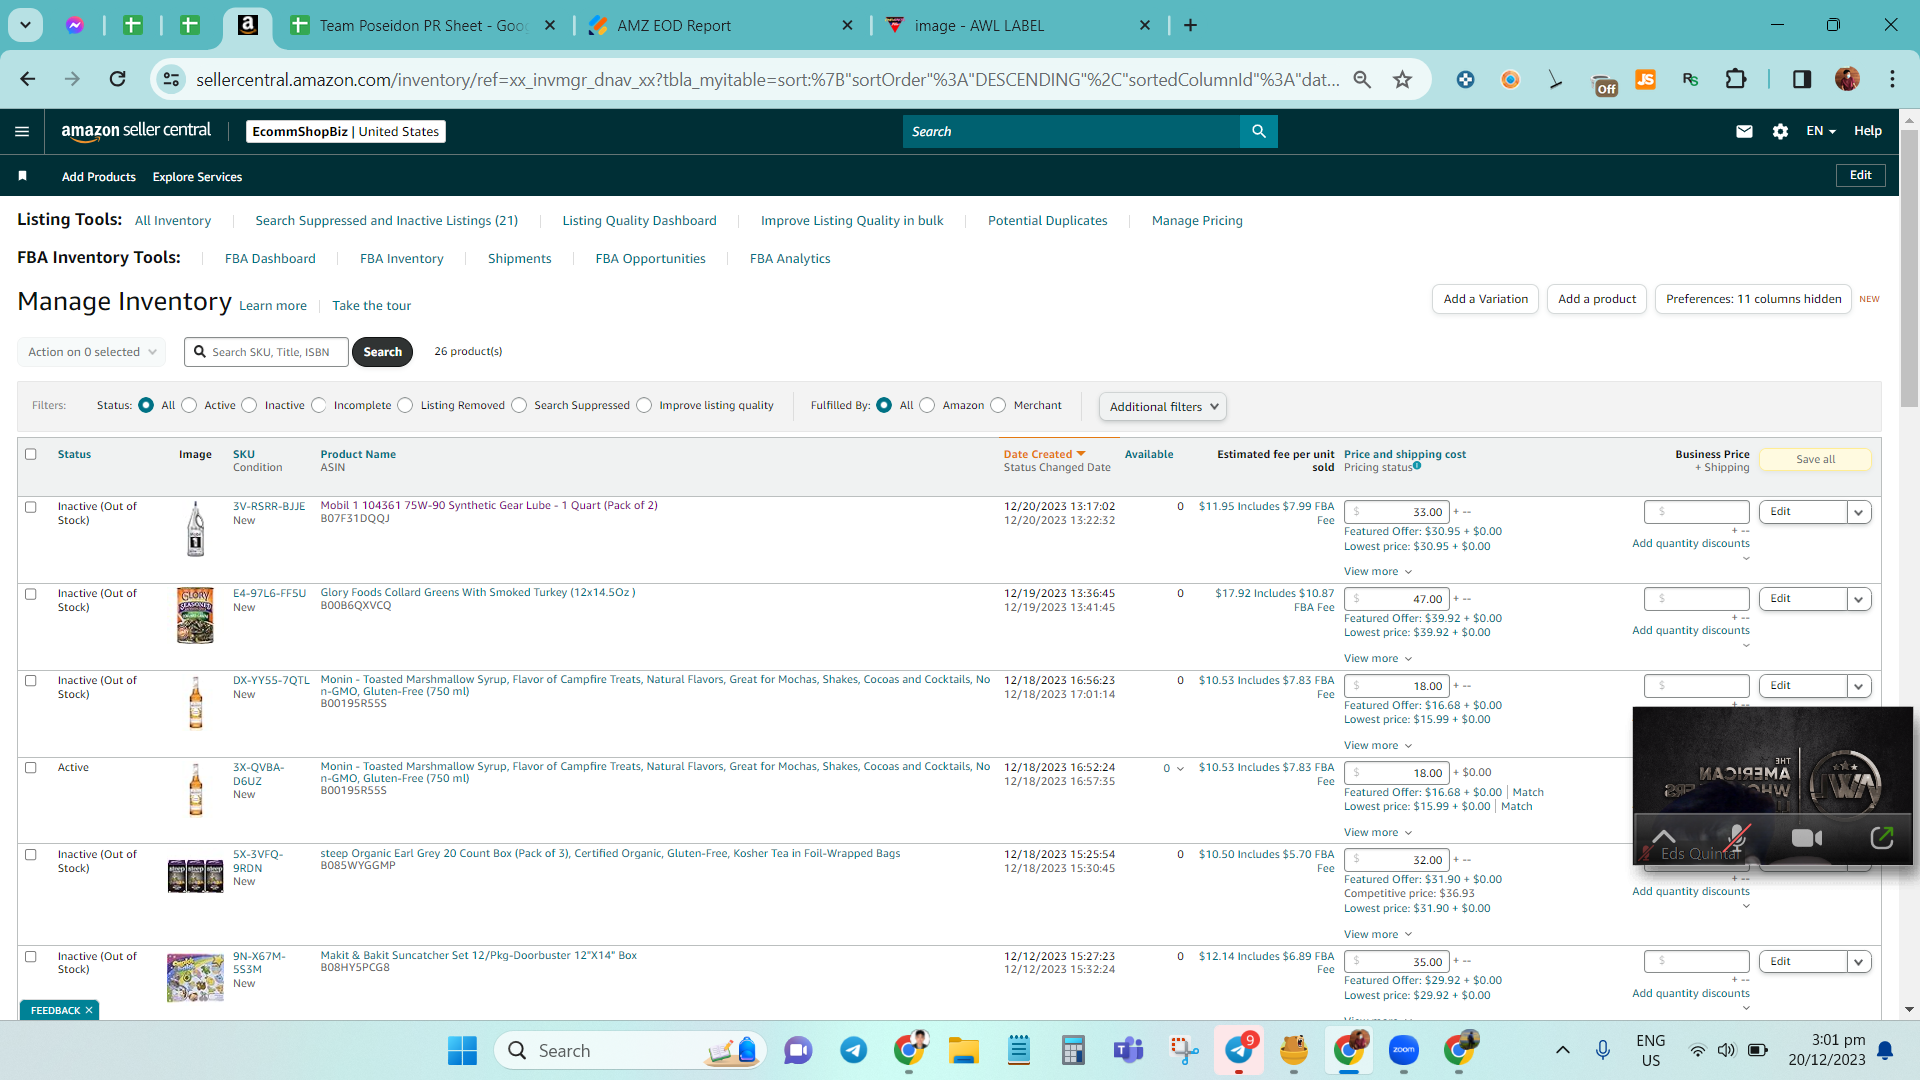1920x1080 pixels.
Task: Click the black Search button beside SKU field
Action: (382, 352)
